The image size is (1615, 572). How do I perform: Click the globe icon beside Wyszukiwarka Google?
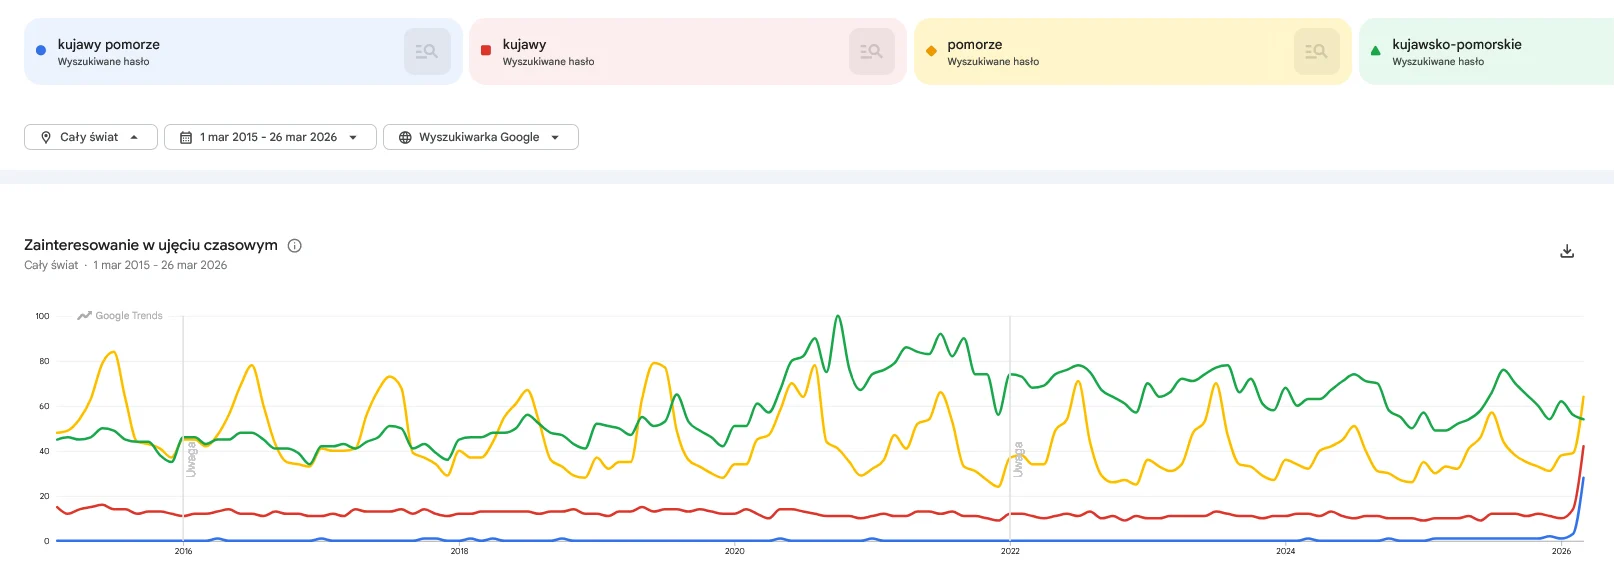[x=405, y=138]
